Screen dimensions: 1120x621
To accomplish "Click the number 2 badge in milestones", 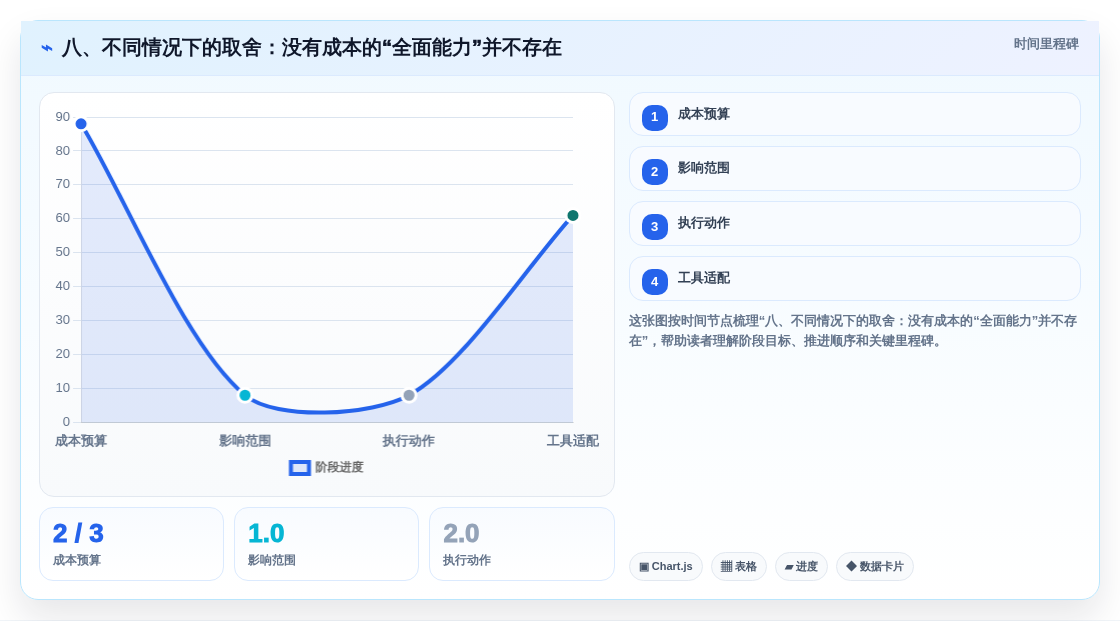I will 654,172.
